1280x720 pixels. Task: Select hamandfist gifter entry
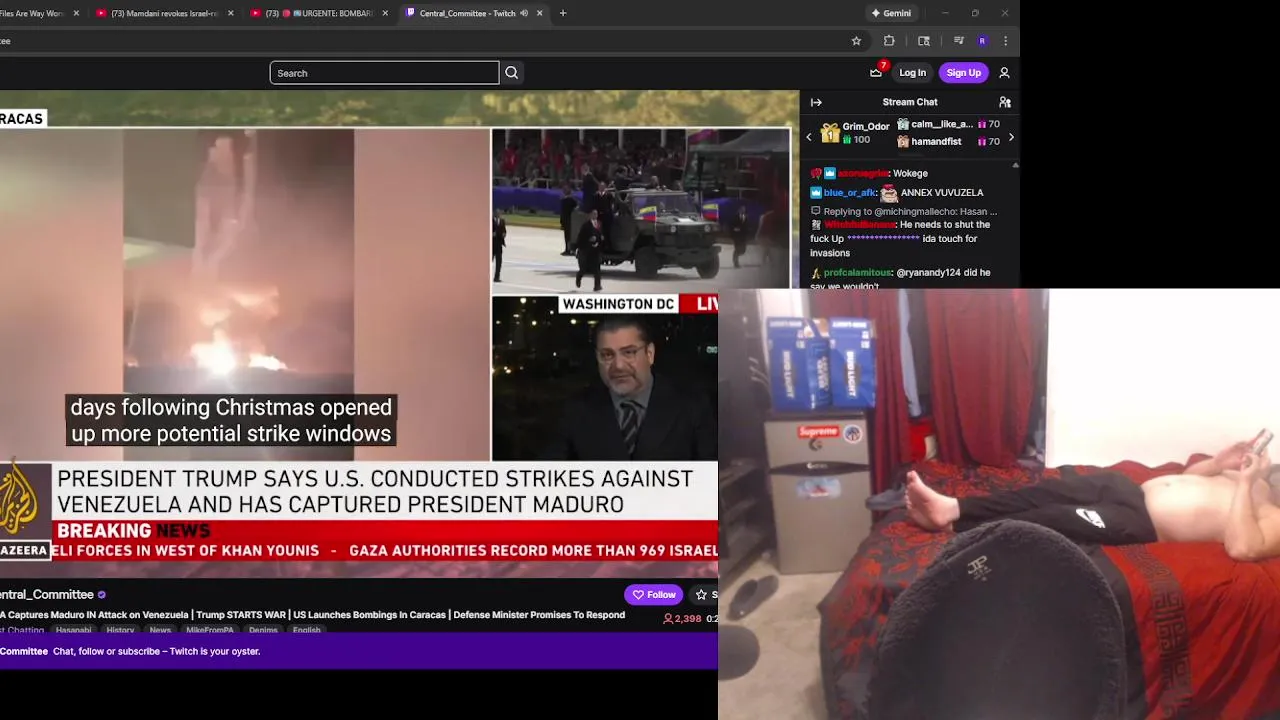[948, 142]
